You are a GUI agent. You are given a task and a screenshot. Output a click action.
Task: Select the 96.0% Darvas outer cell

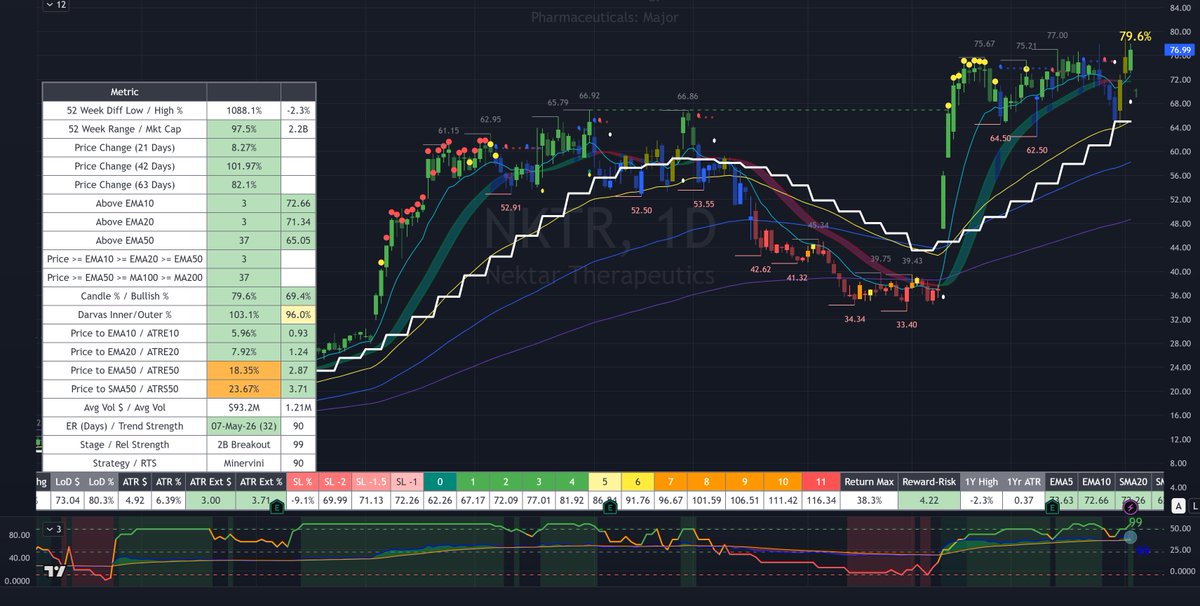298,314
